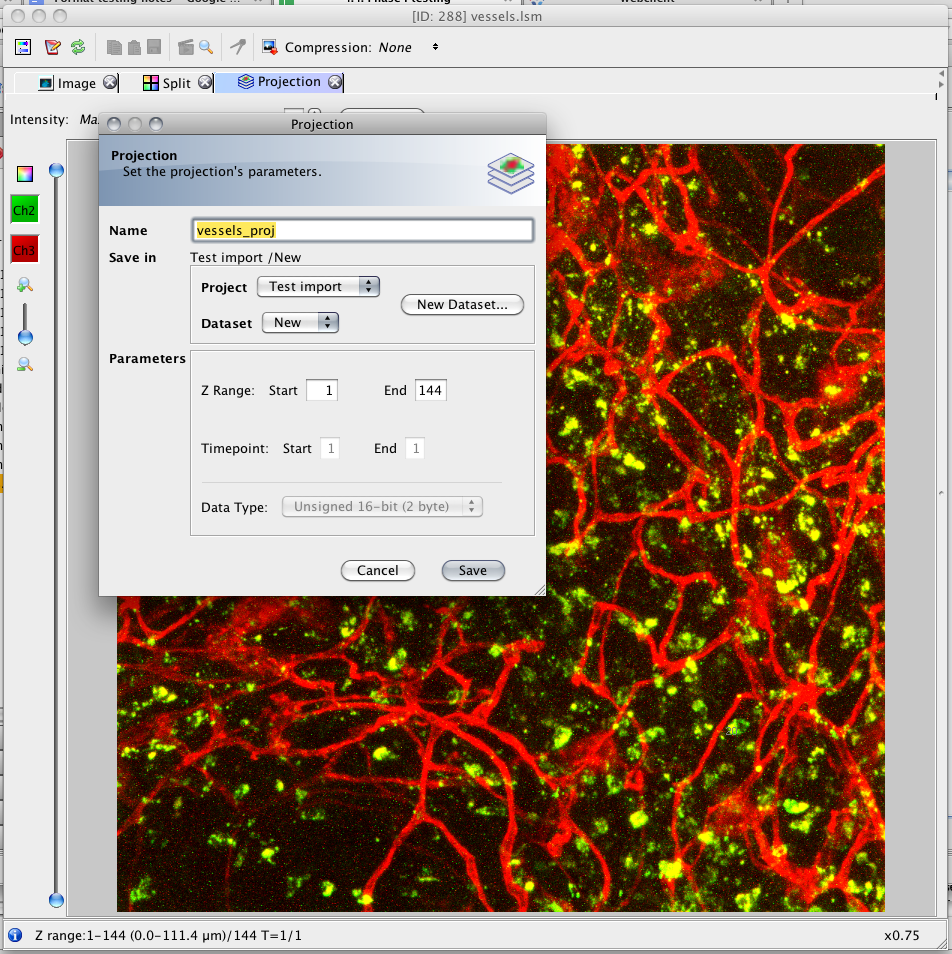Click the color model rainbow square icon
952x954 pixels.
25,174
